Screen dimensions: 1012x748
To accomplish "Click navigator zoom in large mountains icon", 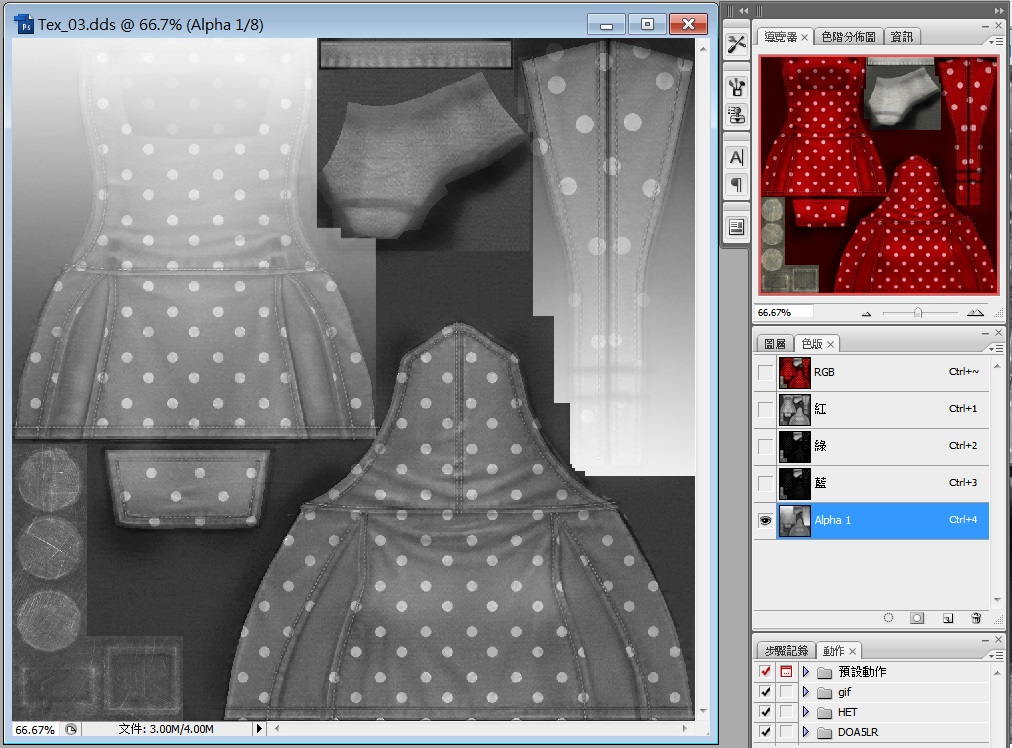I will click(x=975, y=312).
